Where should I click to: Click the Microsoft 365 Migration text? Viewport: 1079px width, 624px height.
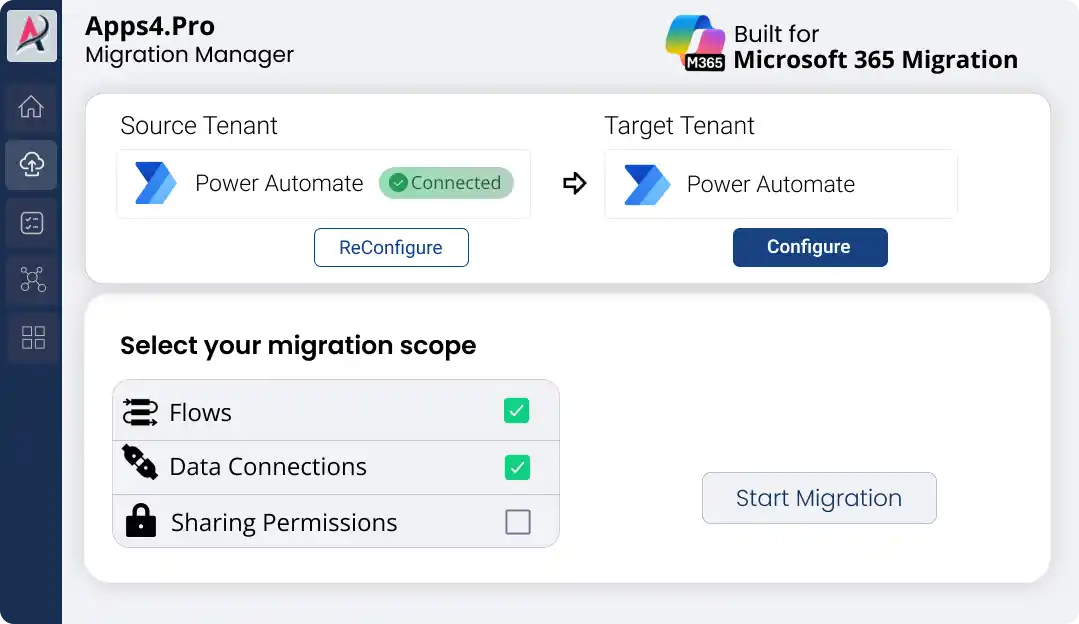click(875, 60)
